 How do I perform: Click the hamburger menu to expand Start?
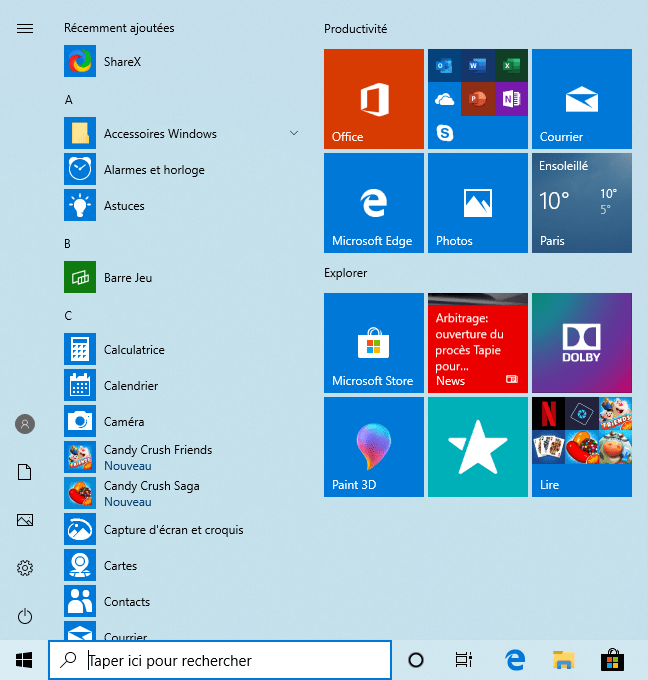tap(25, 29)
